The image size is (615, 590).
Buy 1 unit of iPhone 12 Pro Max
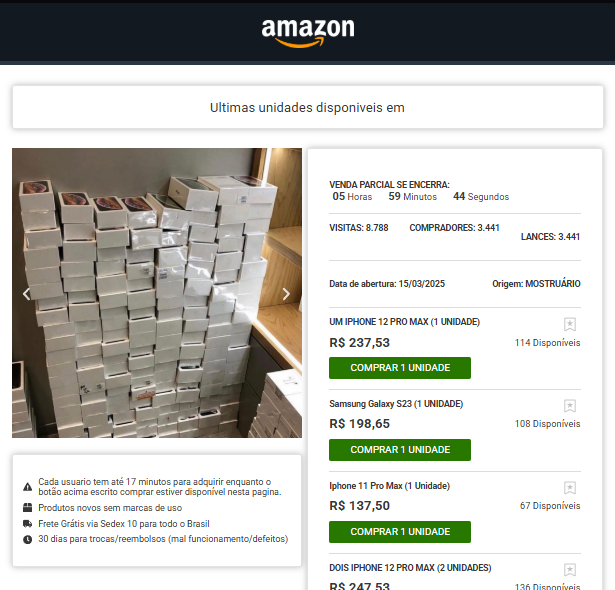(x=400, y=368)
